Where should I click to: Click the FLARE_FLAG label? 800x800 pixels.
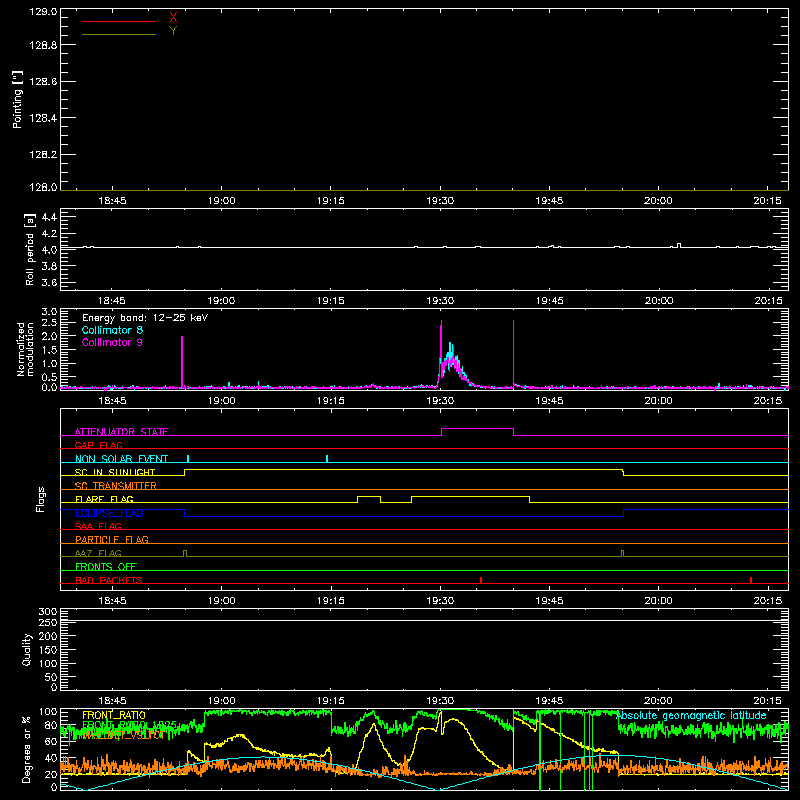(x=104, y=499)
